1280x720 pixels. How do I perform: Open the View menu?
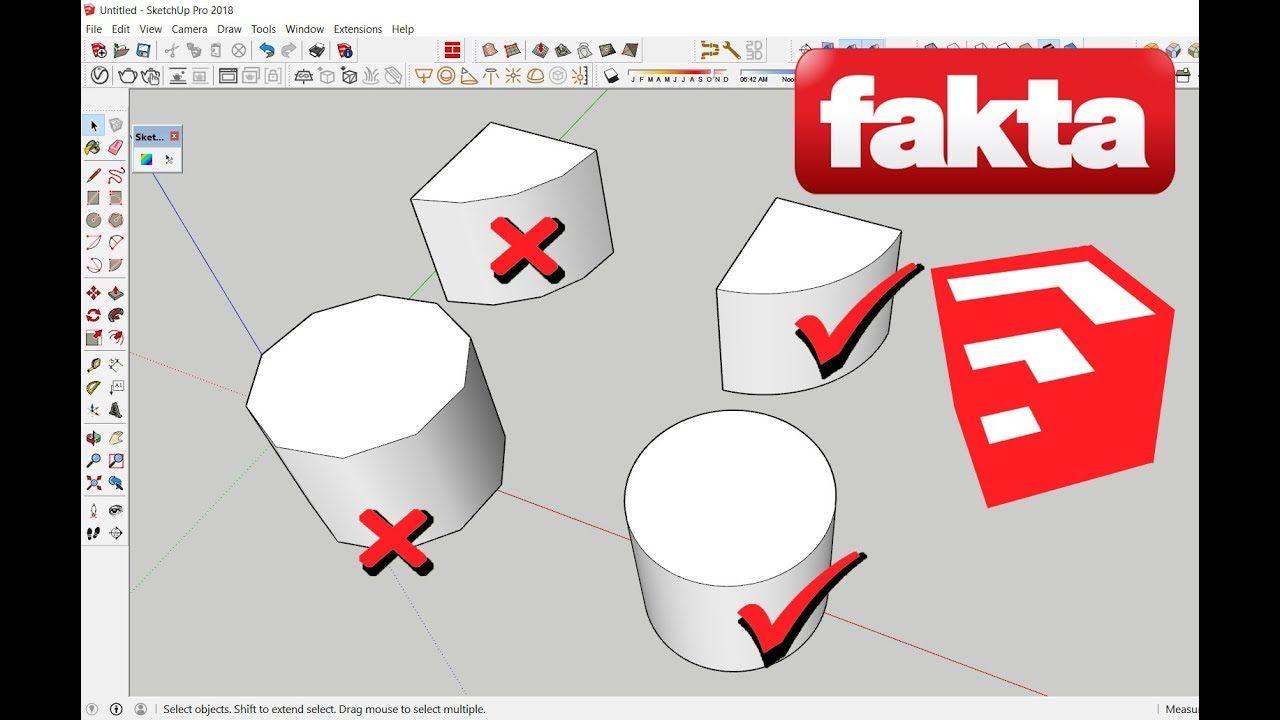151,29
